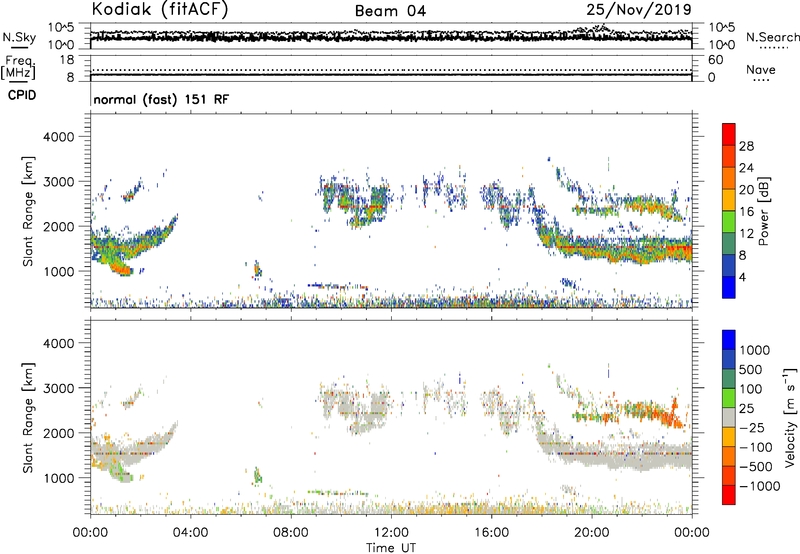
Task: Click the gray band of velocity colorbar
Action: tap(729, 417)
